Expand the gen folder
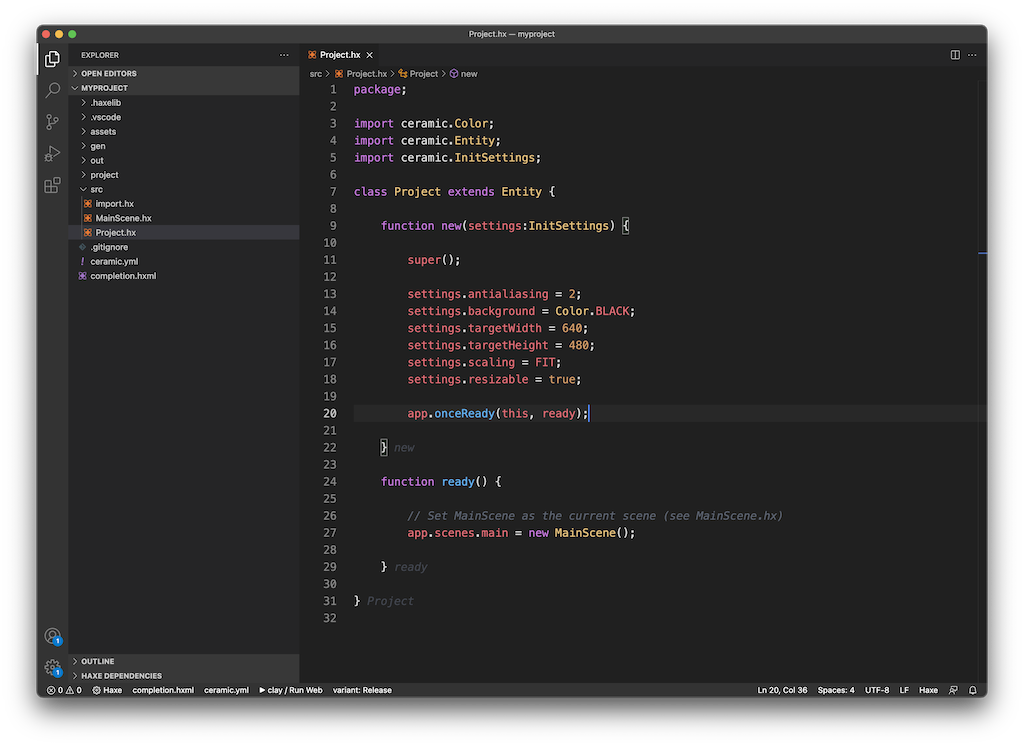Screen dimensions: 1024x746 [x=184, y=146]
